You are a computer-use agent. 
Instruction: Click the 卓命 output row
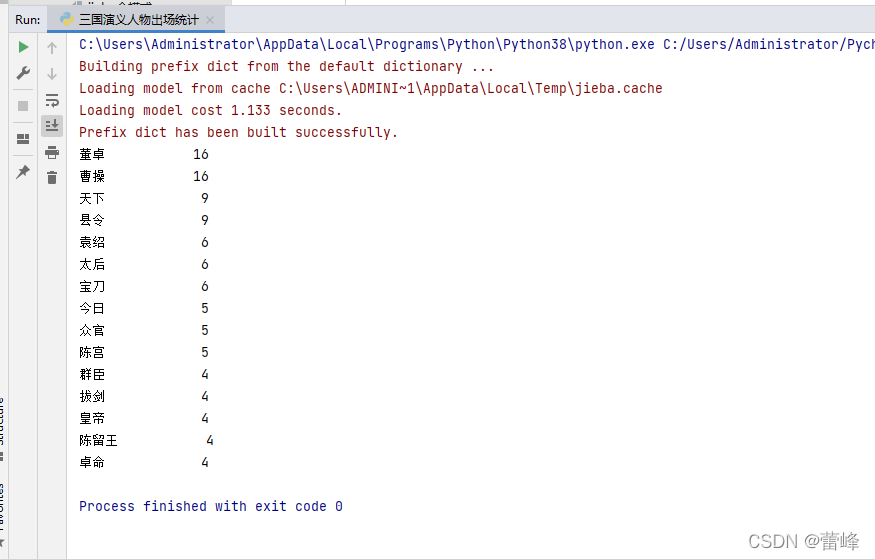144,462
